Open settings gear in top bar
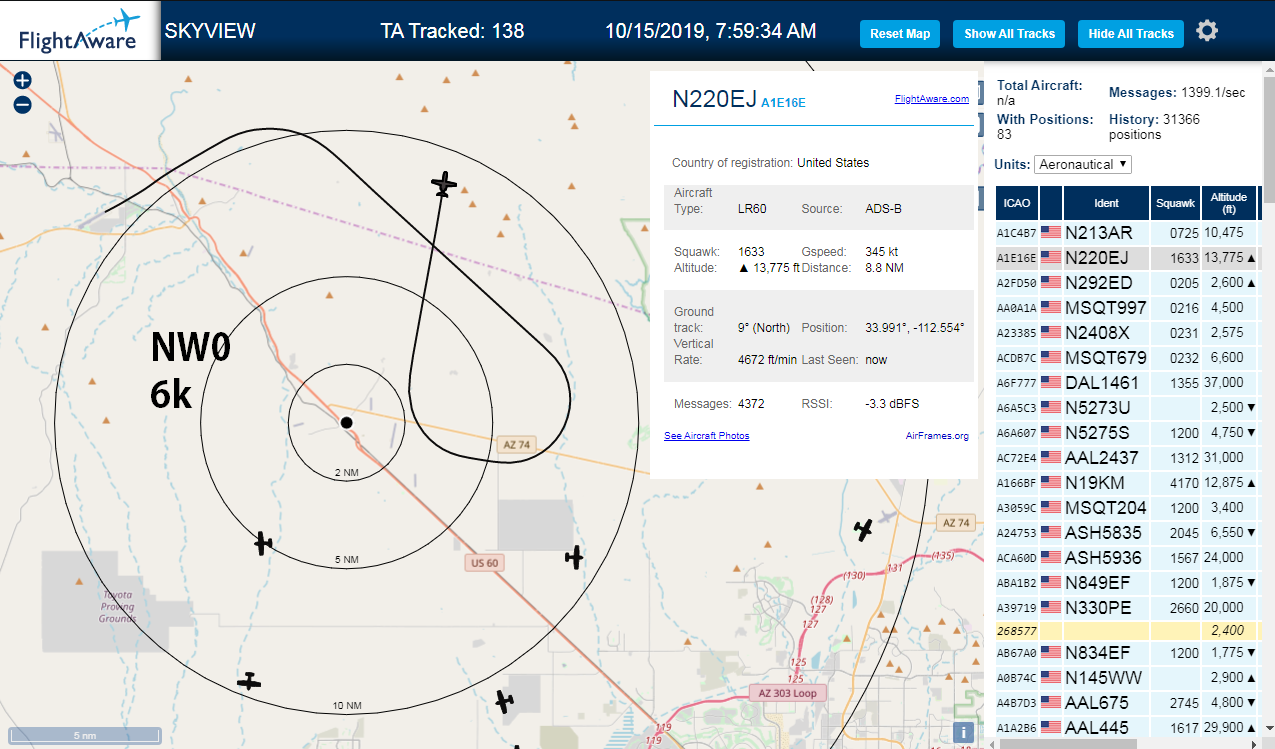 coord(1207,31)
